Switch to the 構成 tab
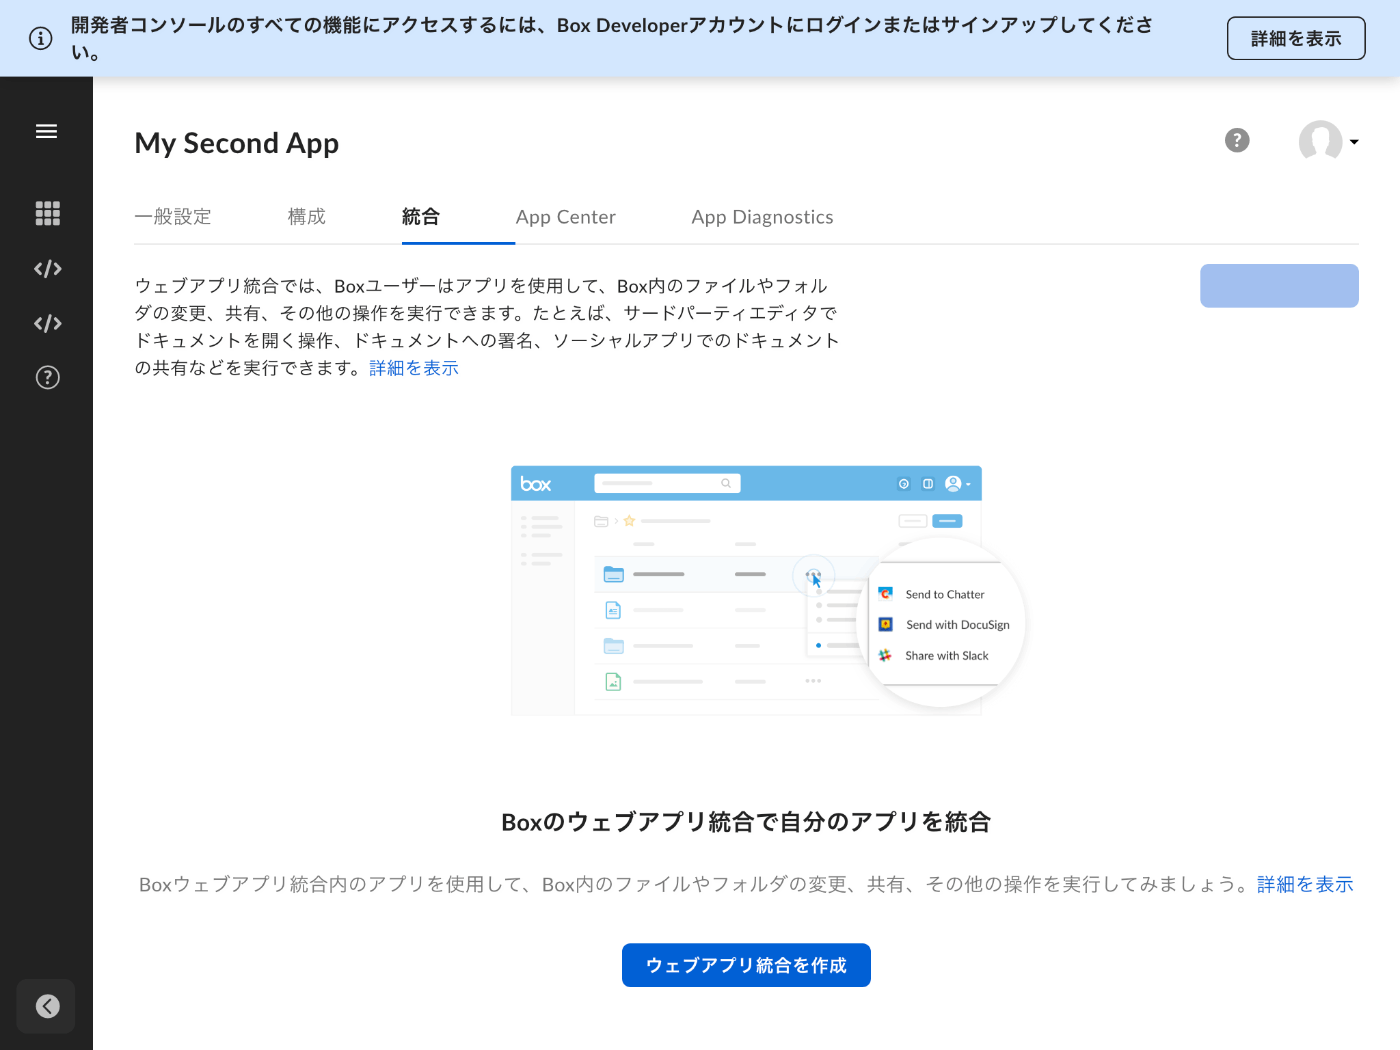Screen dimensions: 1400x1050 307,217
